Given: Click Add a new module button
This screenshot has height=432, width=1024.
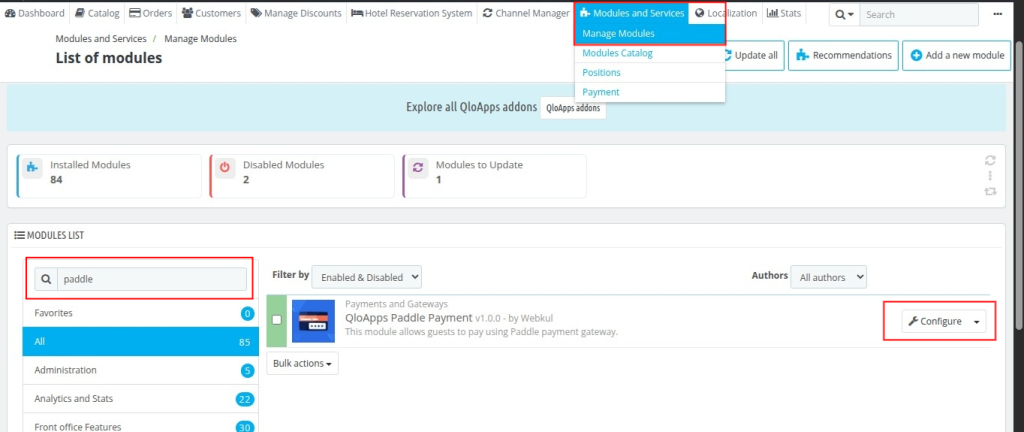Looking at the screenshot, I should coord(957,55).
